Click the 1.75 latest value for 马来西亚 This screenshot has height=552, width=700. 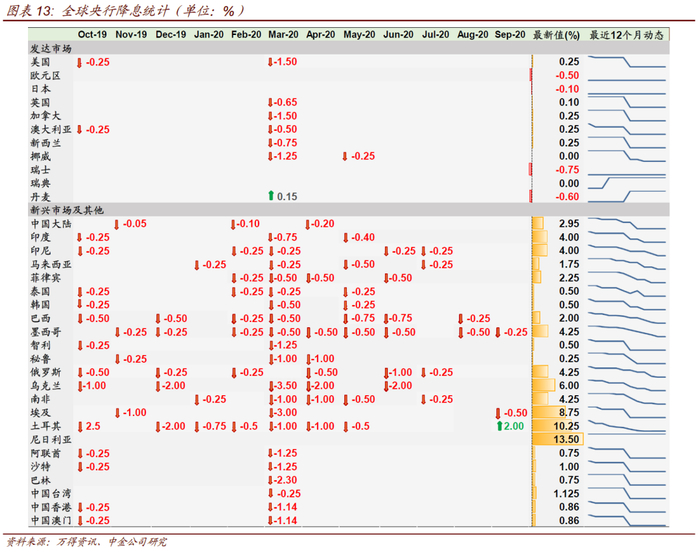(569, 264)
